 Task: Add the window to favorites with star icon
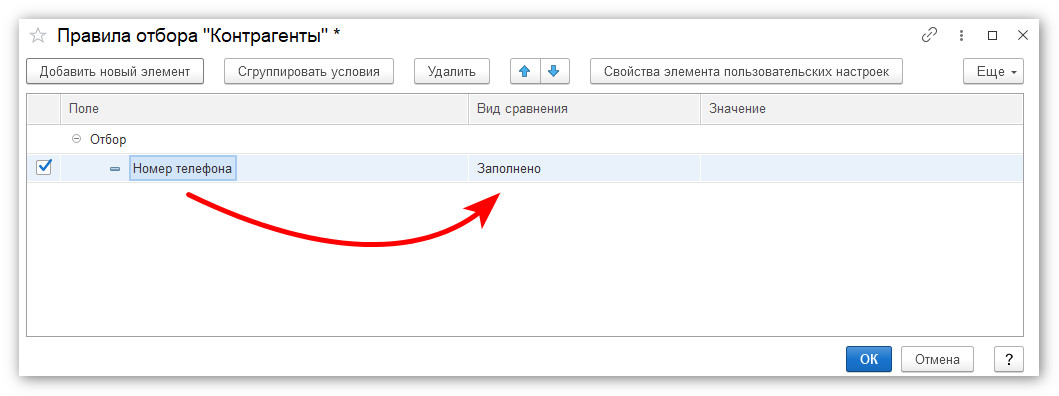(x=38, y=36)
